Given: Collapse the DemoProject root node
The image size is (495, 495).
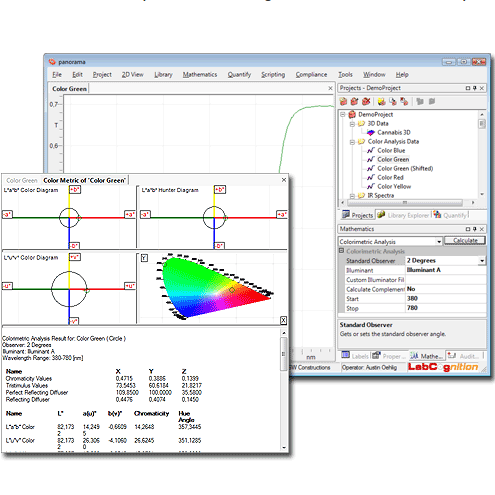Looking at the screenshot, I should (343, 114).
